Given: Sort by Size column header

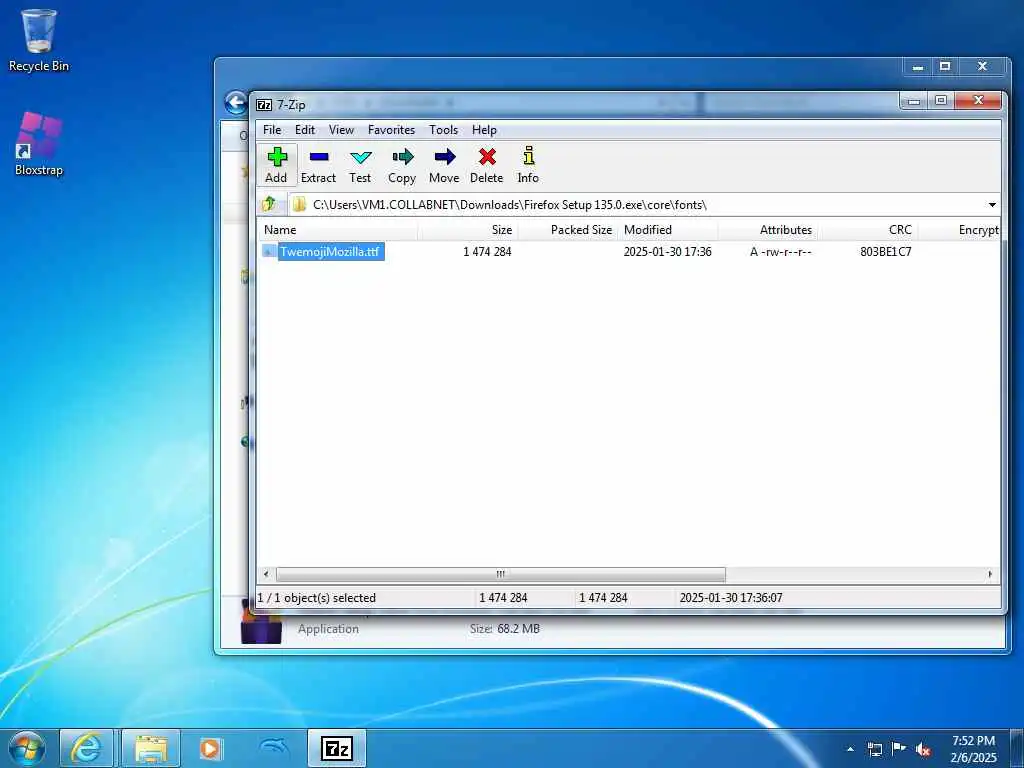Looking at the screenshot, I should point(468,230).
